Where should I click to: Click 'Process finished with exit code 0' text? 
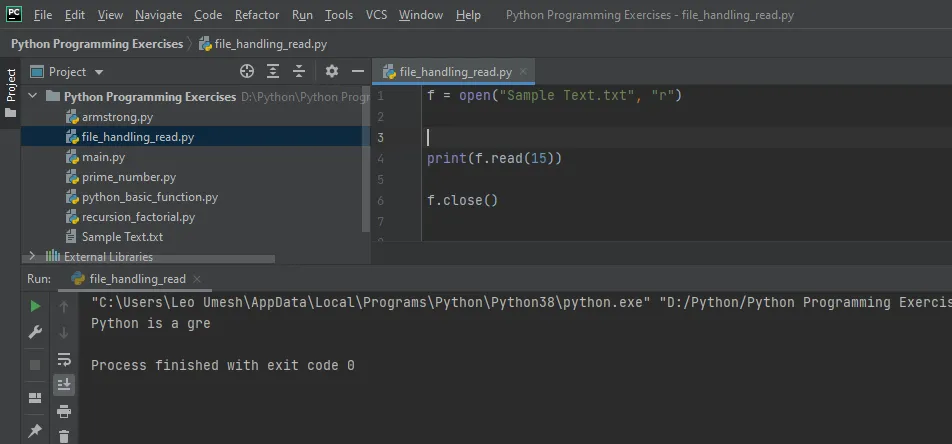(222, 365)
